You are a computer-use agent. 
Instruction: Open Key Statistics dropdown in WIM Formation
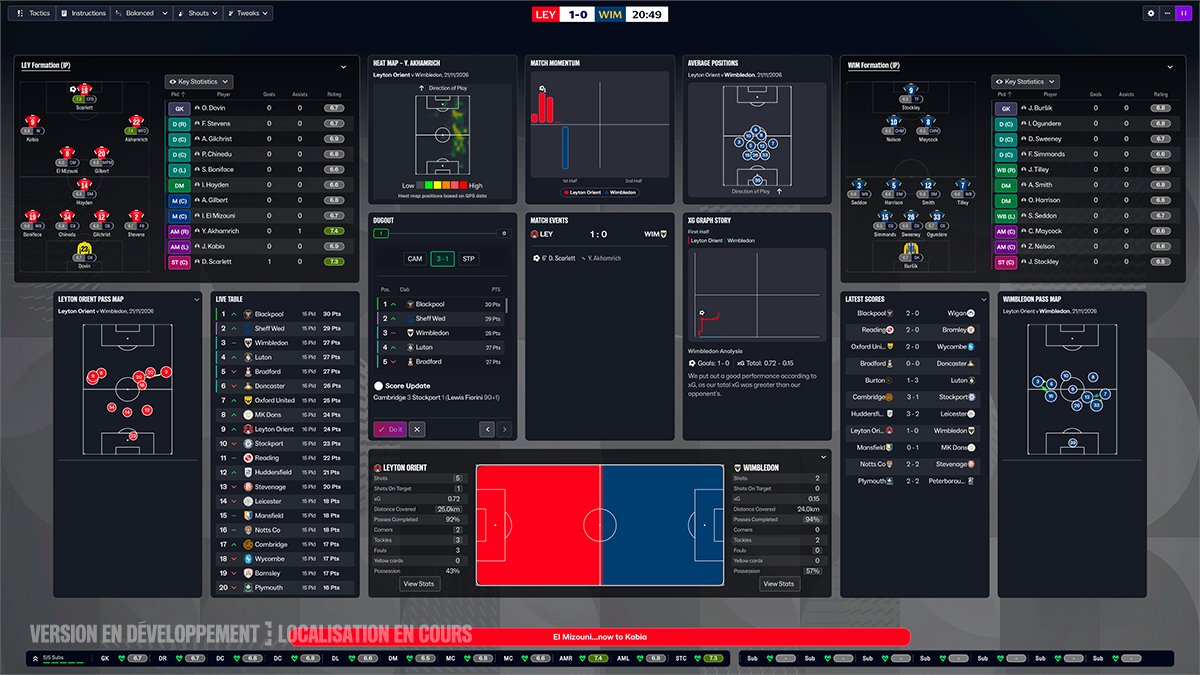click(x=1026, y=82)
